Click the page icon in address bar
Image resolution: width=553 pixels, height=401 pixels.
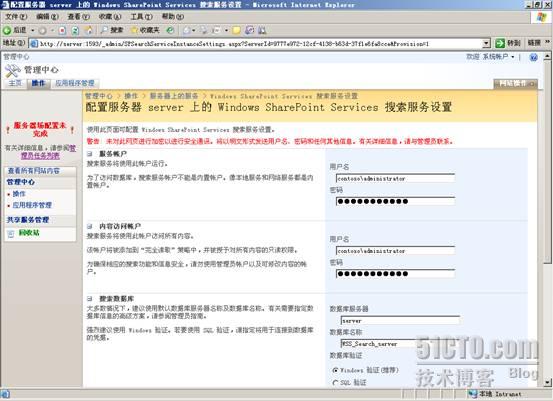tap(34, 43)
